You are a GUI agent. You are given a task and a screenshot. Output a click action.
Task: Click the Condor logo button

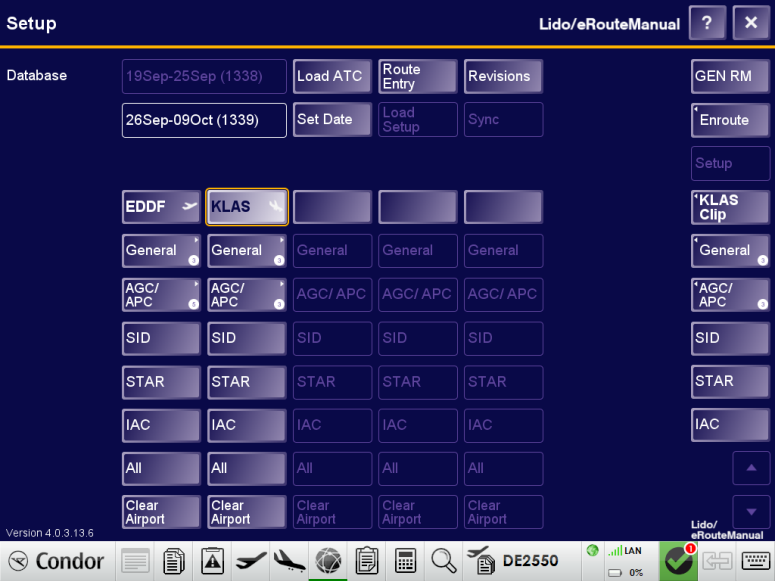tap(57, 561)
